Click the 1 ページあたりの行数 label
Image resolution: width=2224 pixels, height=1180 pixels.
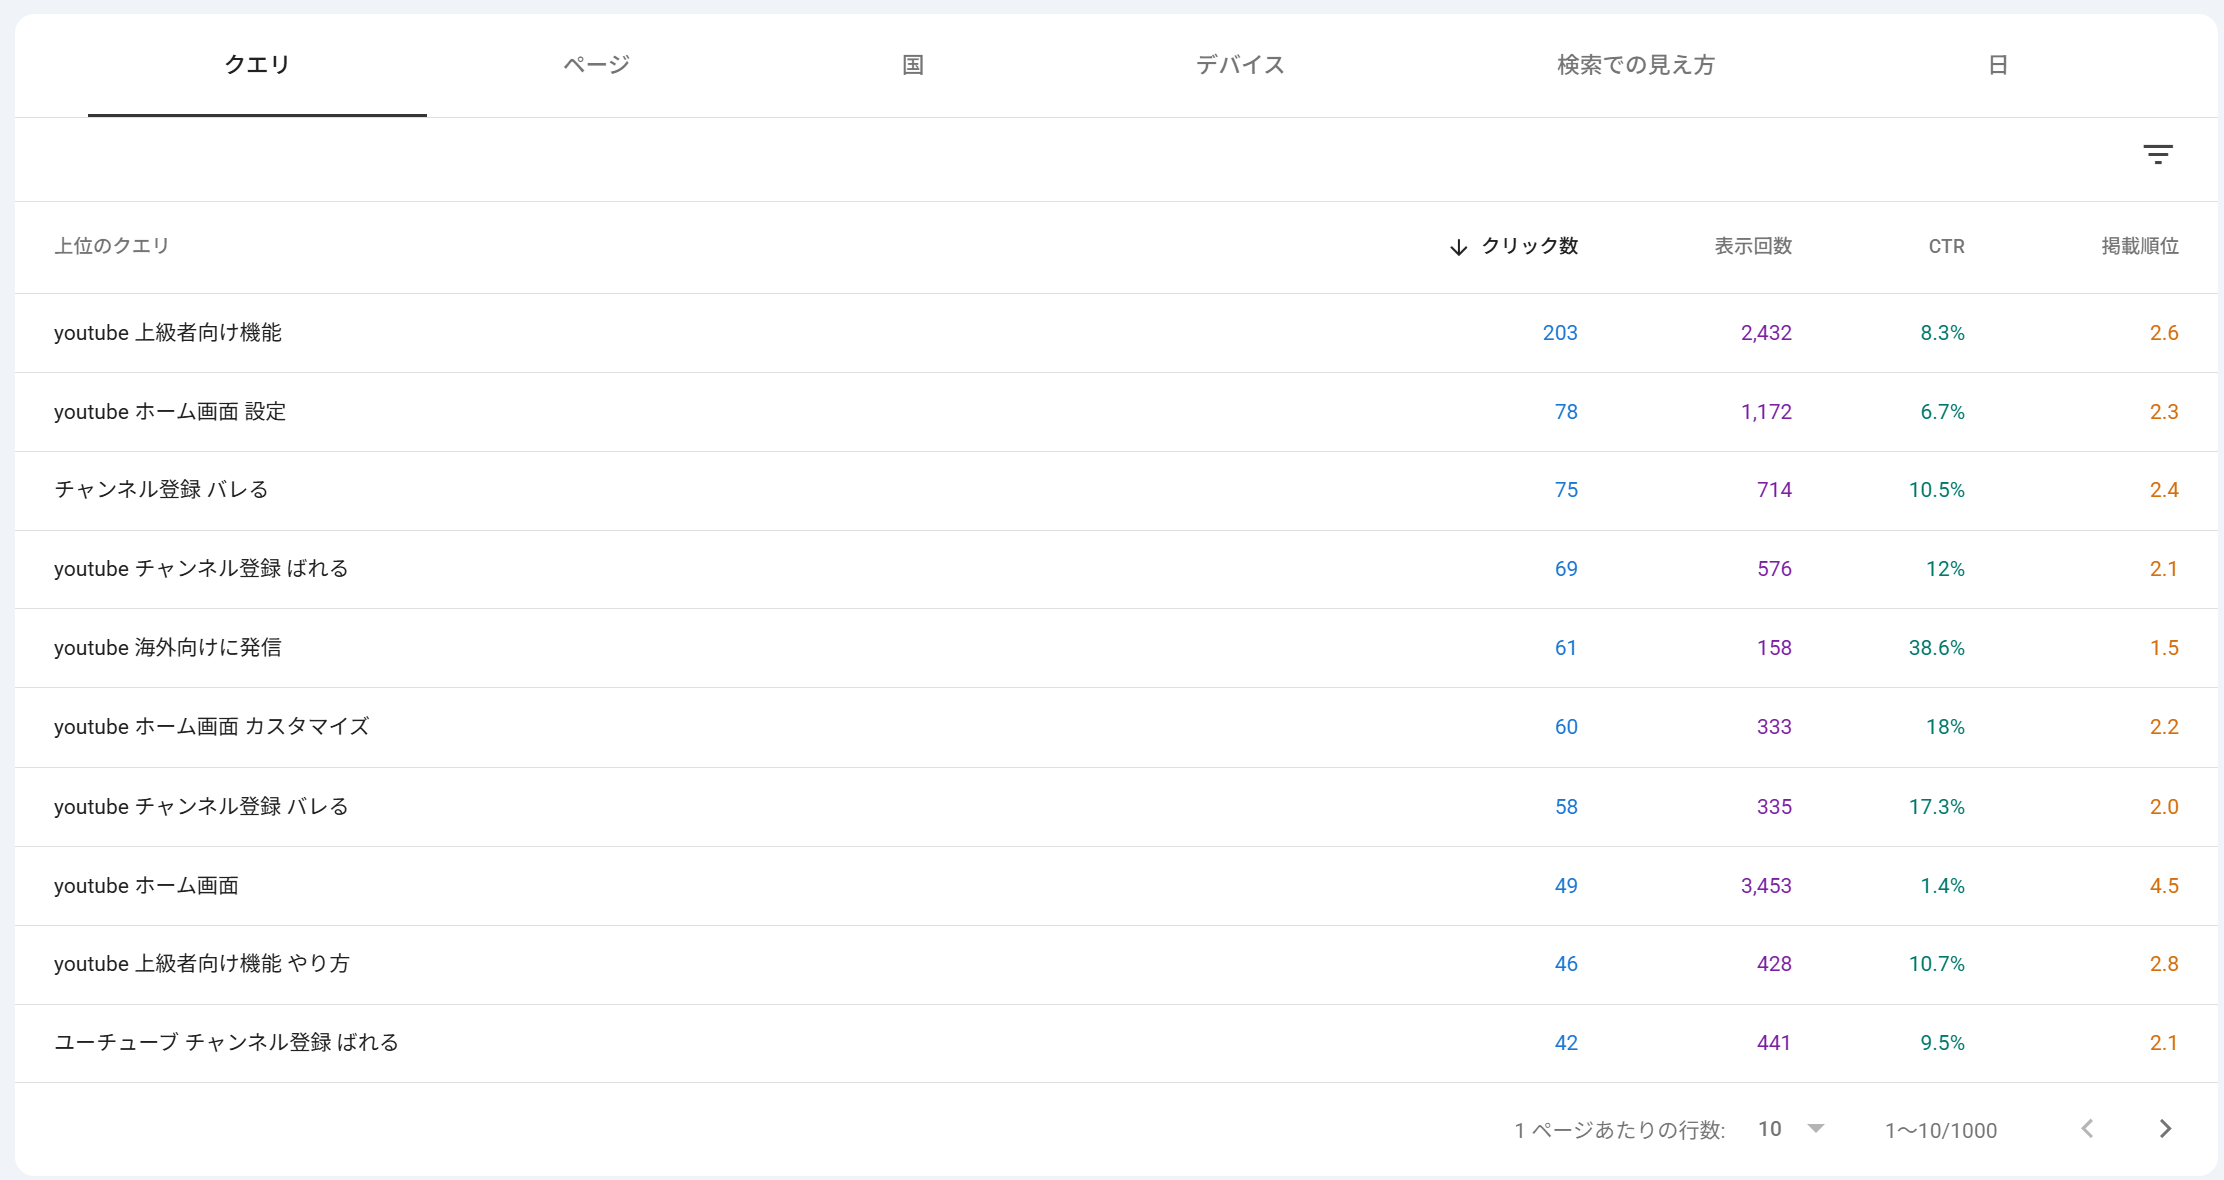[x=1620, y=1131]
